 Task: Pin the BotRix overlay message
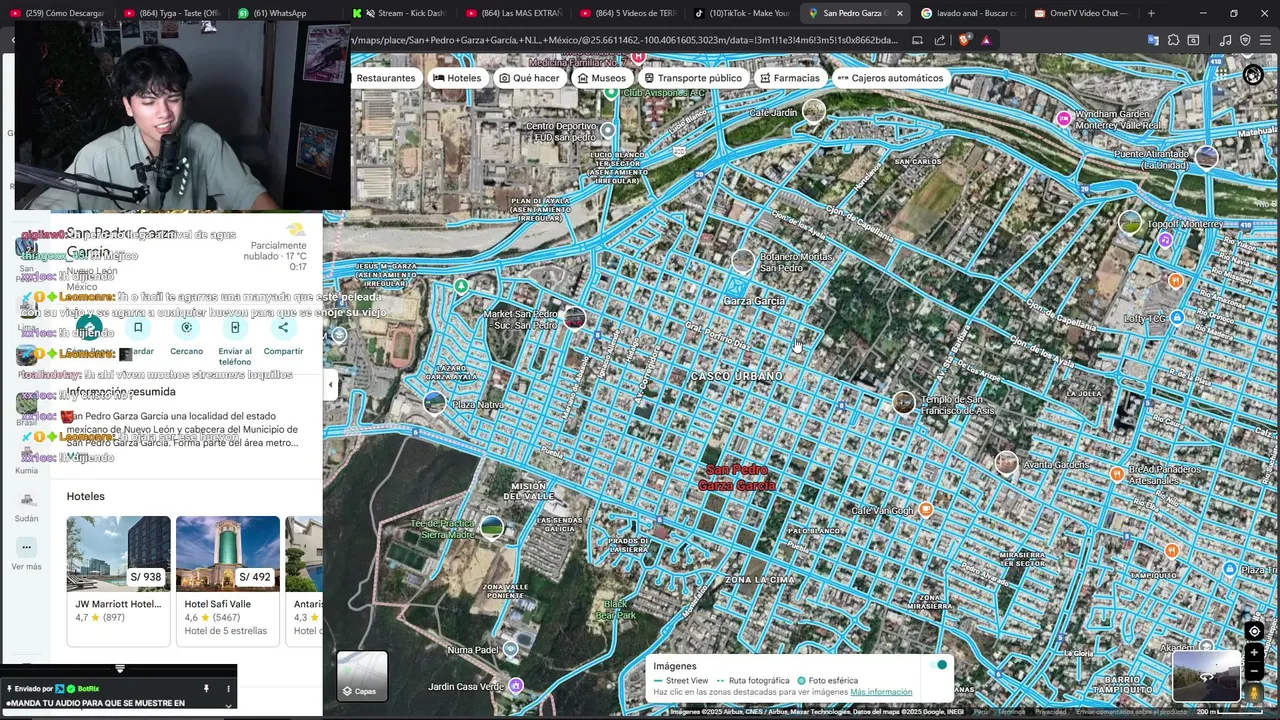pos(206,689)
